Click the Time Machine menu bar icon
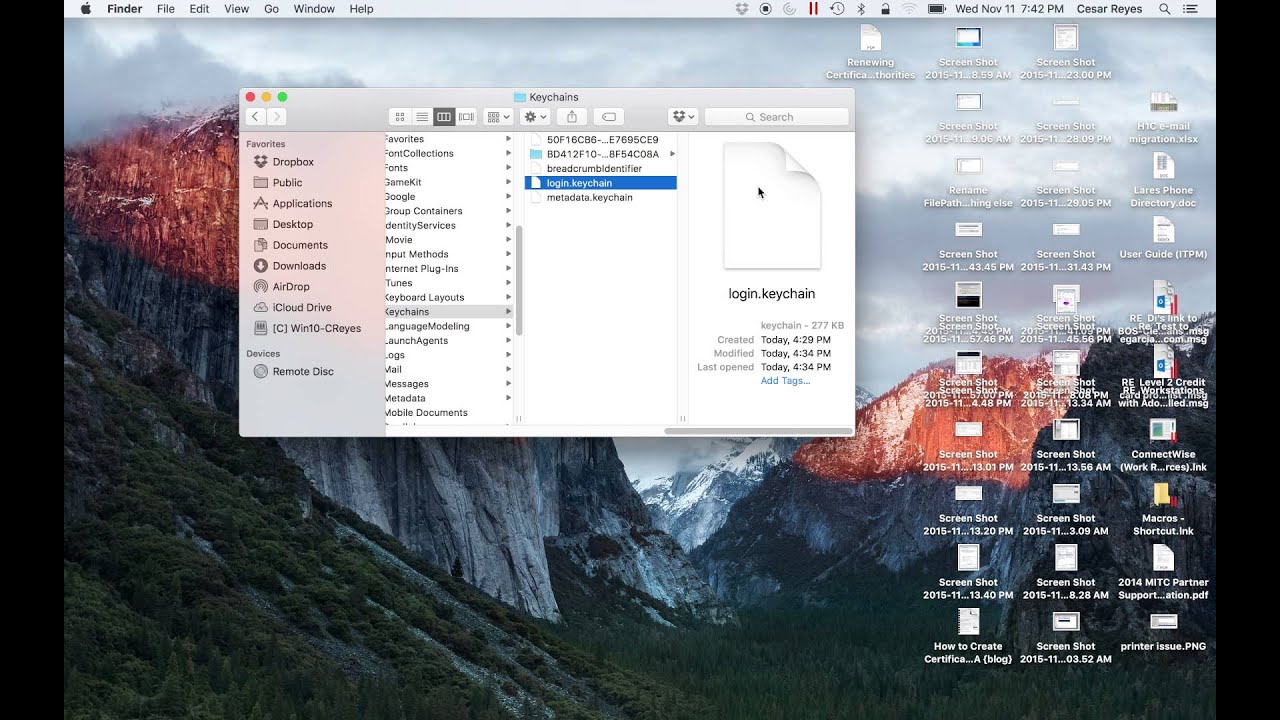This screenshot has width=1280, height=720. coord(837,9)
